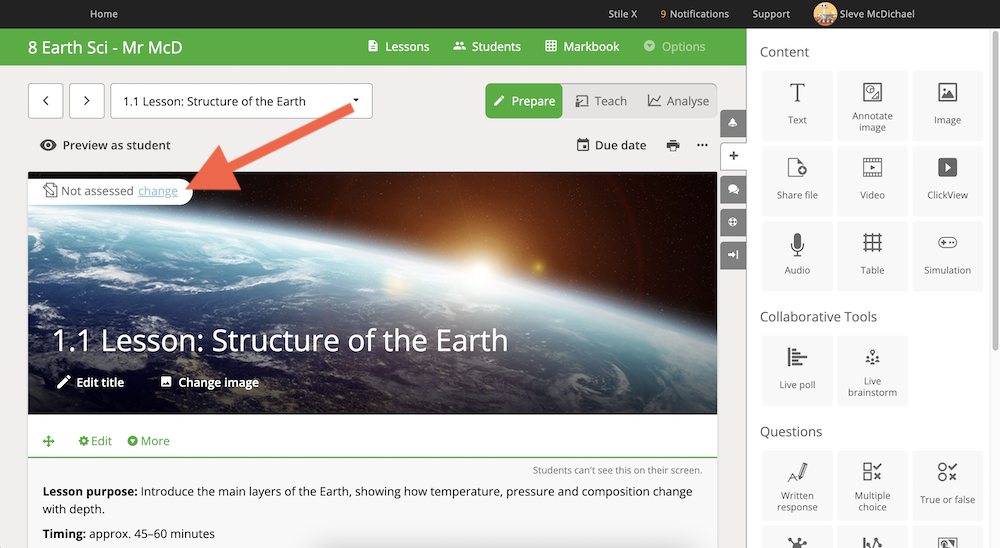Open the Markbook tab

[x=582, y=47]
